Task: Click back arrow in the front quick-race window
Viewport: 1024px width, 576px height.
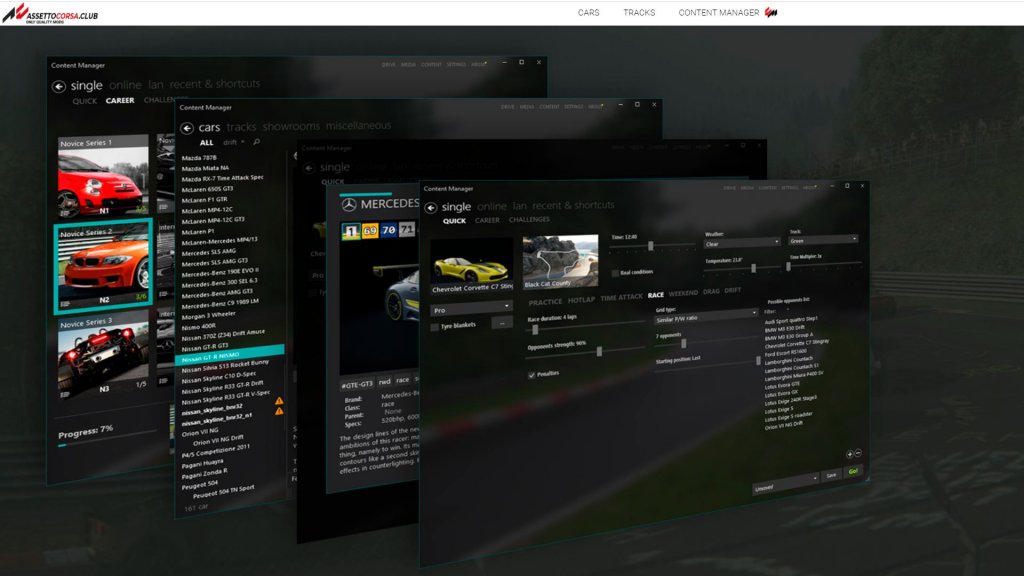Action: (x=430, y=208)
